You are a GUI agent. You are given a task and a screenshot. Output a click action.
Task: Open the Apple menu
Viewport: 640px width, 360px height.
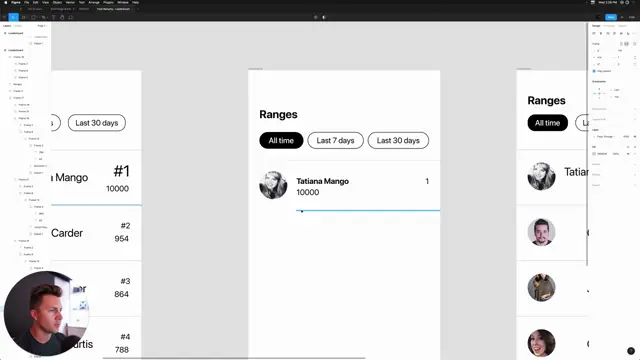tap(6, 2)
